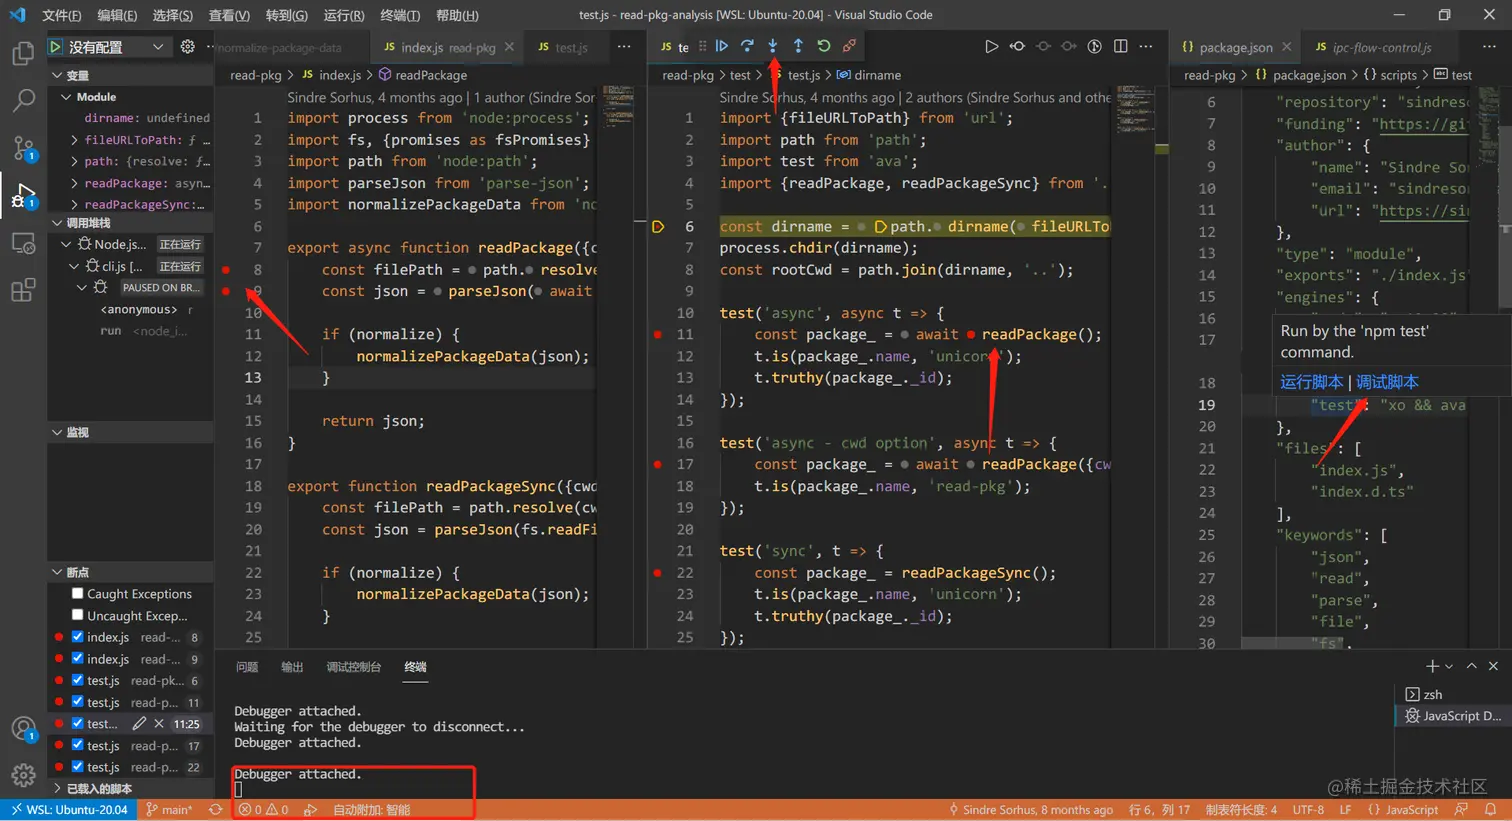
Task: Click the main branch indicator in the status bar
Action: tap(172, 809)
